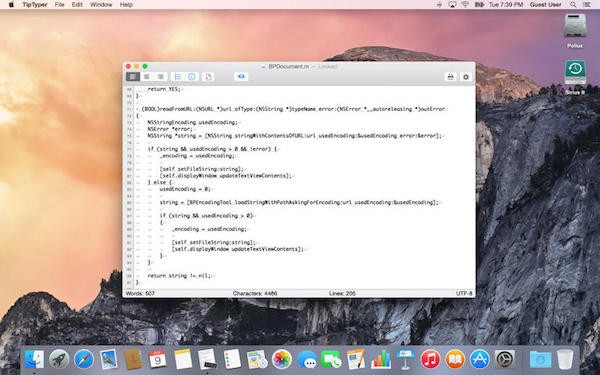This screenshot has width=600, height=375.
Task: Launch Safari from the Dock
Action: (84, 359)
